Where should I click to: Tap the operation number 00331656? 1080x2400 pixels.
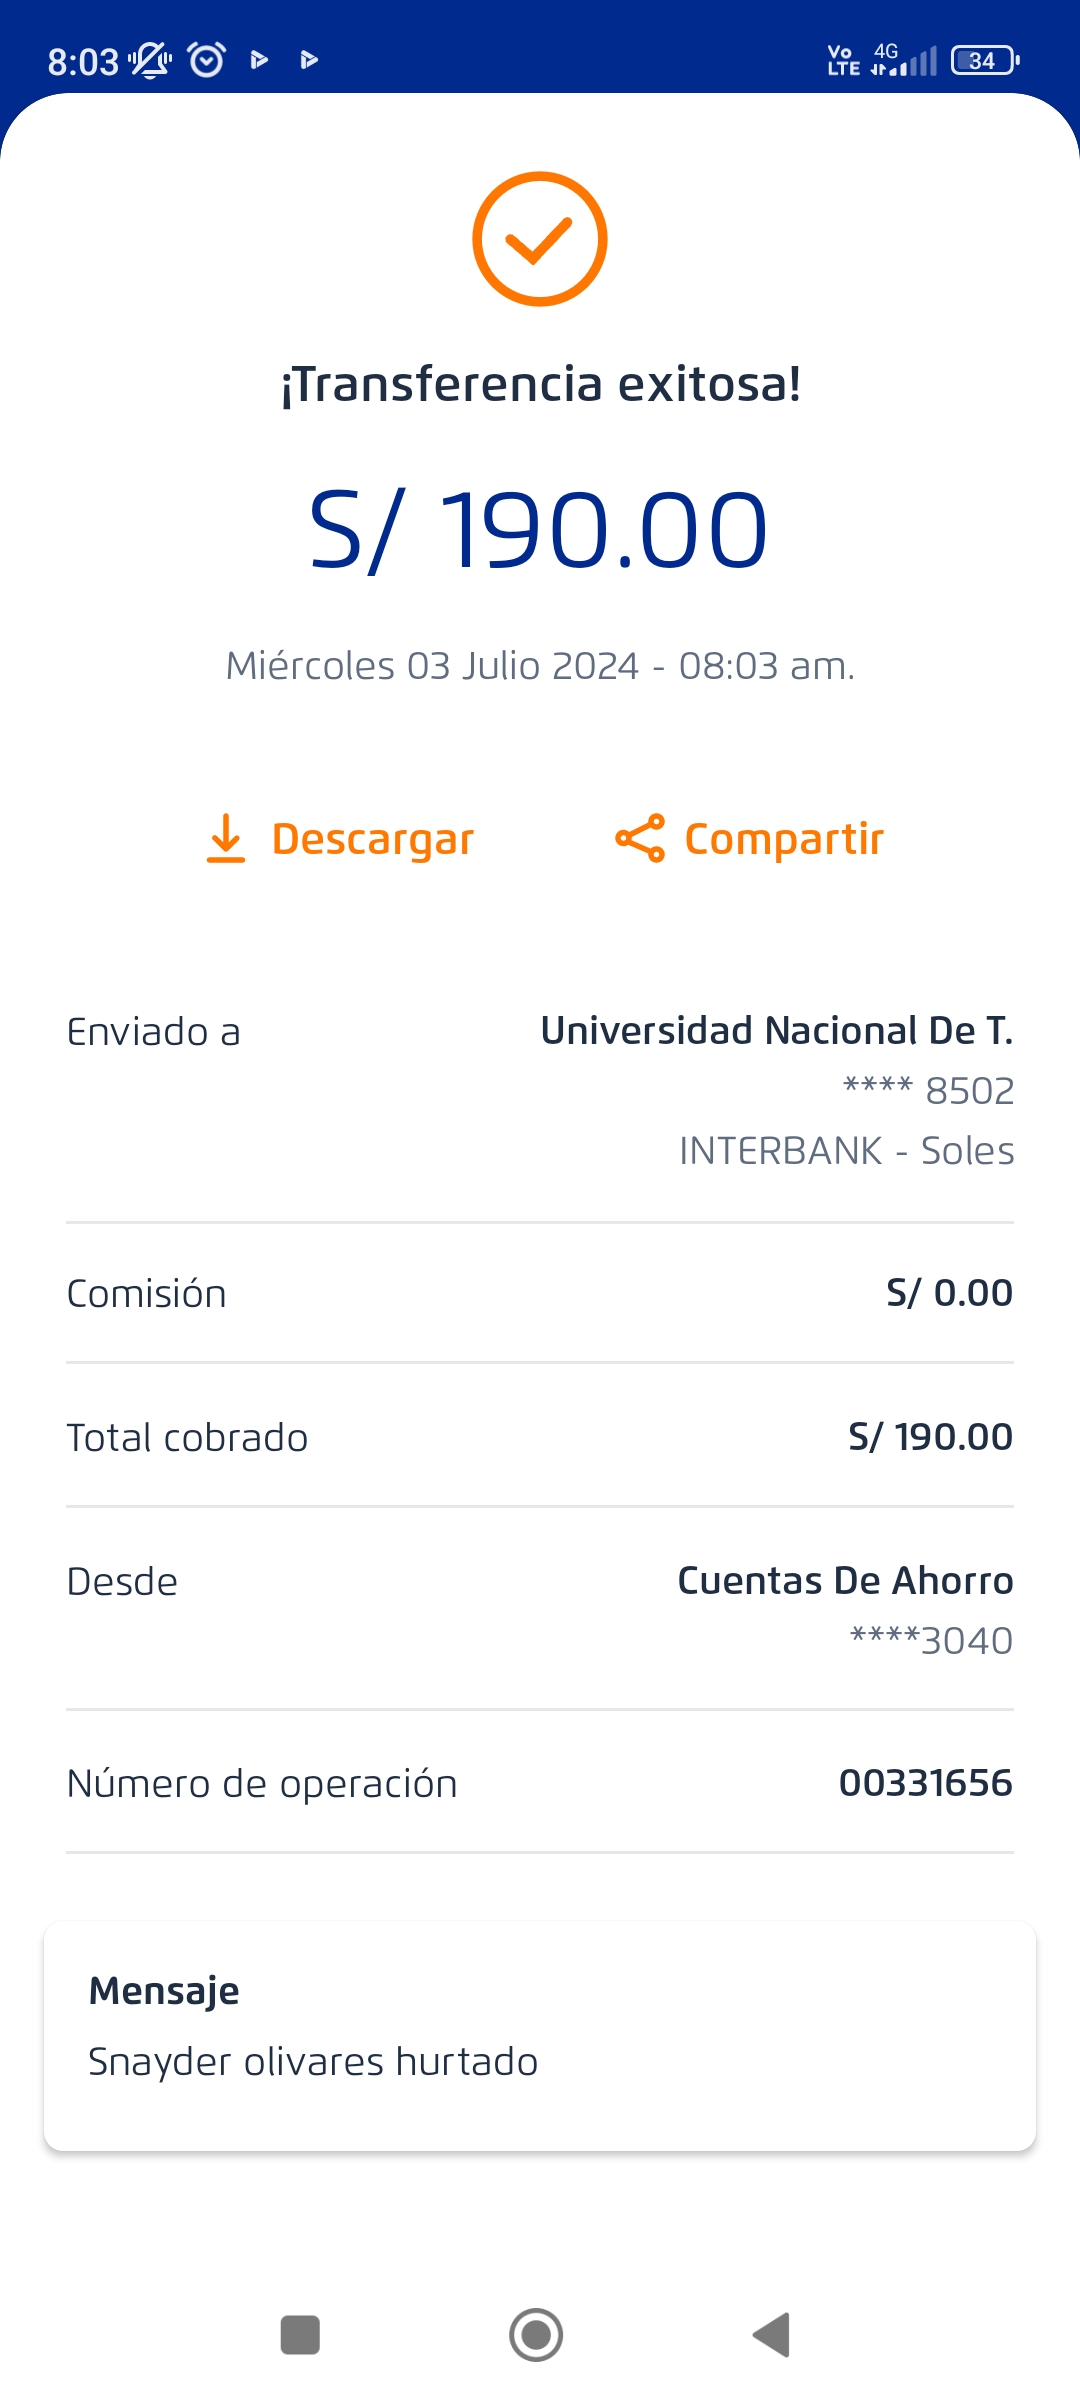coord(925,1783)
